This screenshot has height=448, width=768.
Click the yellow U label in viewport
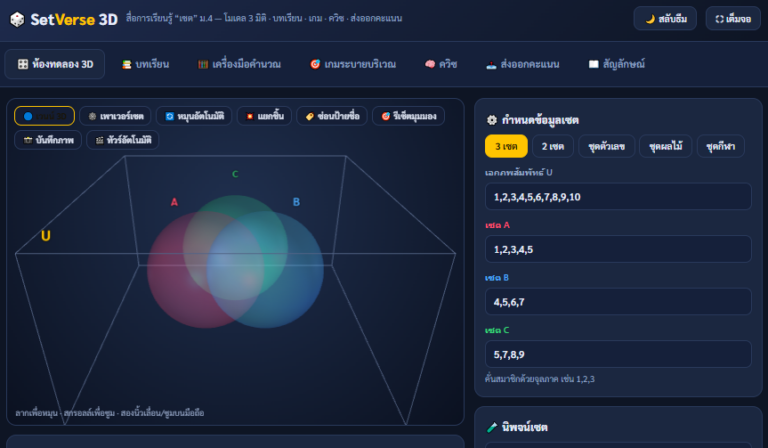tap(46, 236)
